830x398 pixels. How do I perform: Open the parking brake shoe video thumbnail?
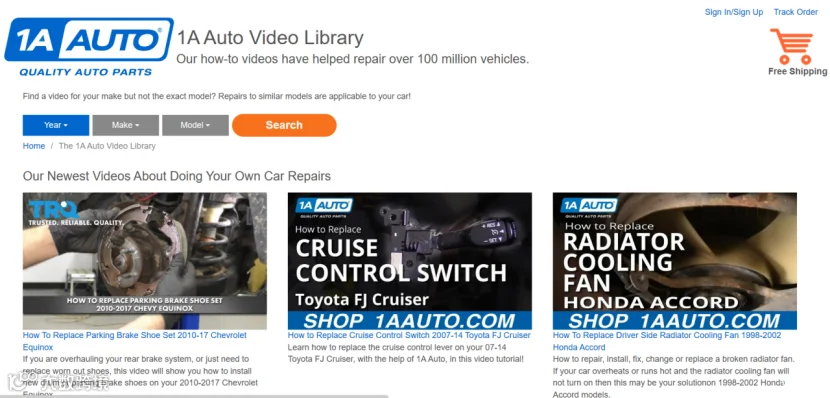tap(145, 261)
